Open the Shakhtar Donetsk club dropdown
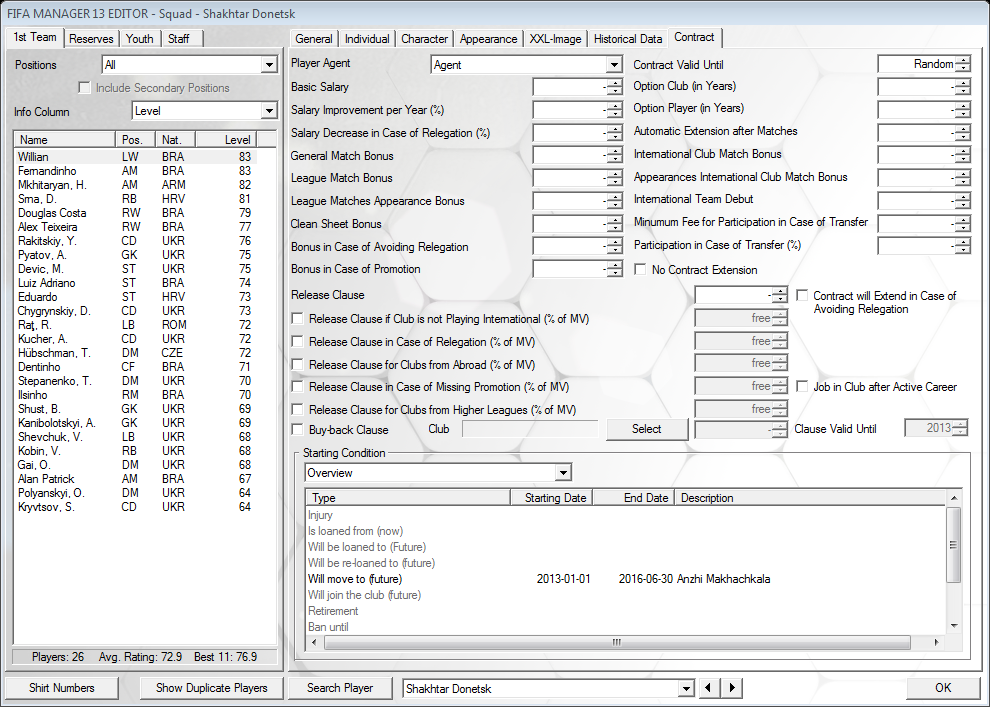 [686, 689]
